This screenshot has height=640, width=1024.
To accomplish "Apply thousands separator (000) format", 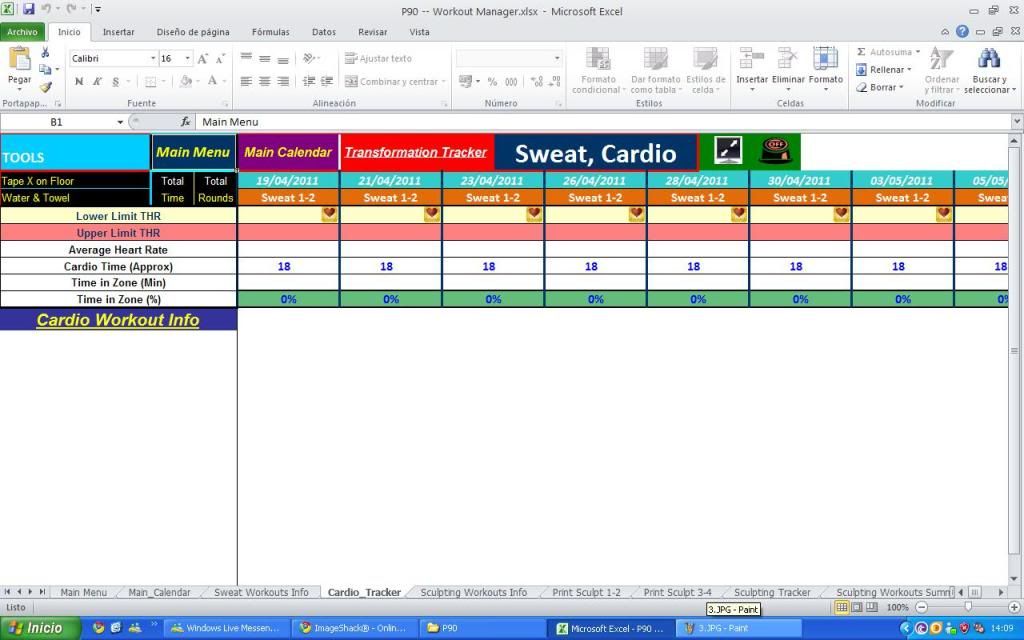I will [511, 82].
